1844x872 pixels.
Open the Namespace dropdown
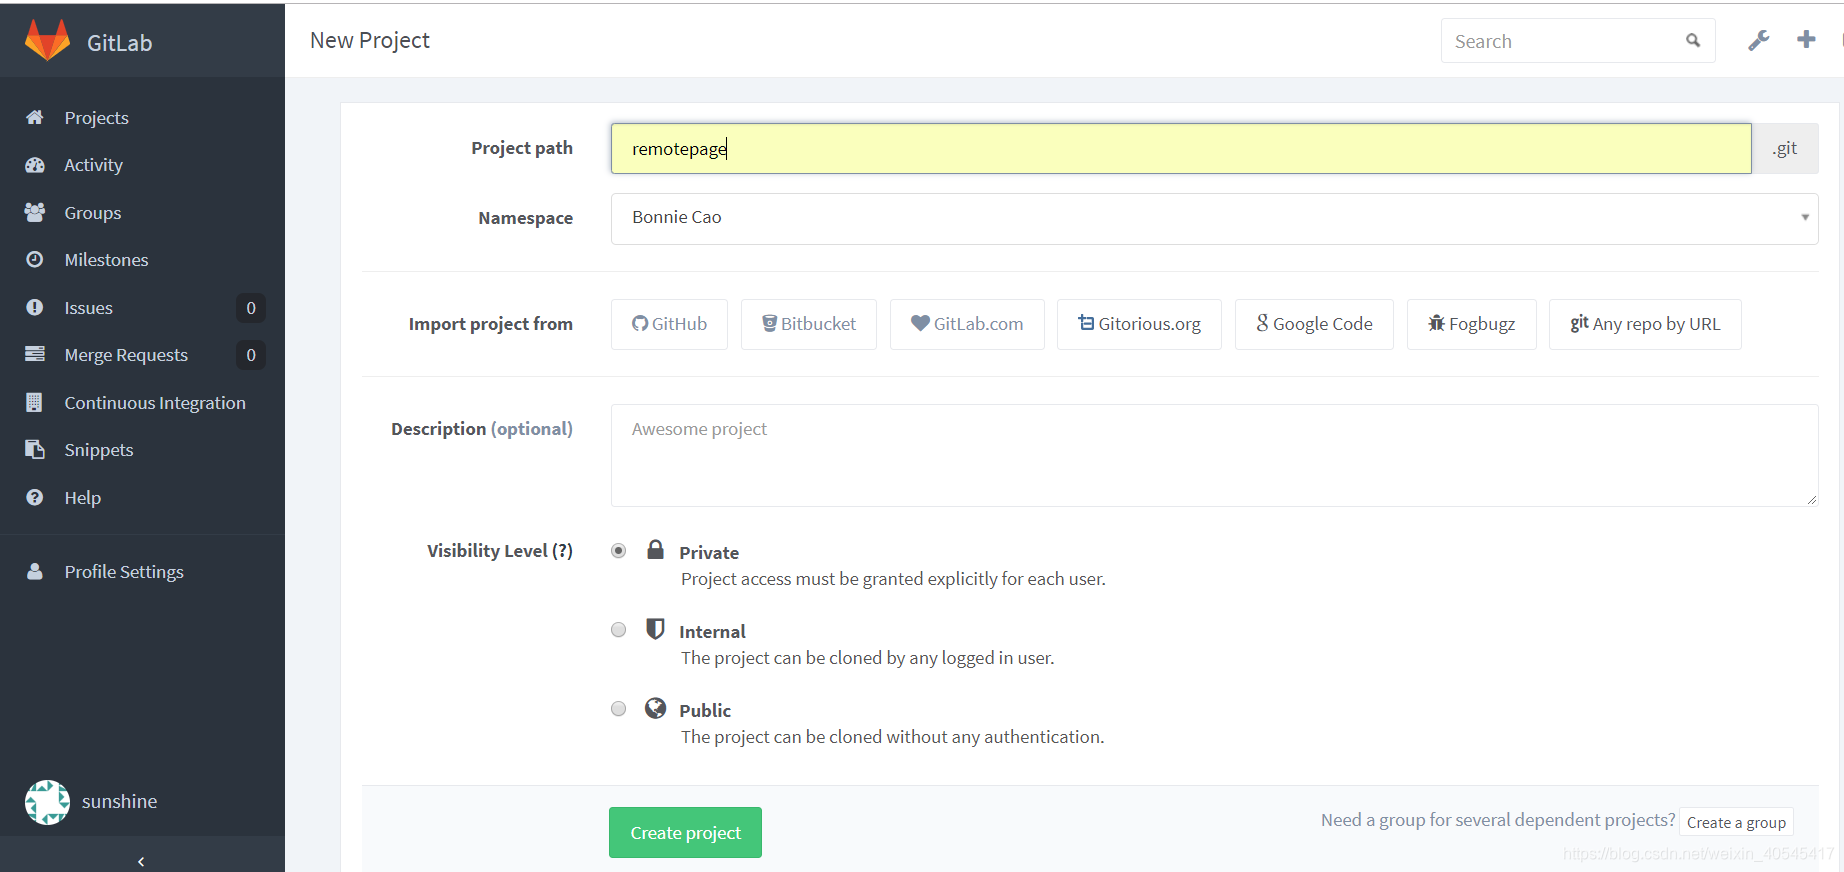pos(1214,218)
